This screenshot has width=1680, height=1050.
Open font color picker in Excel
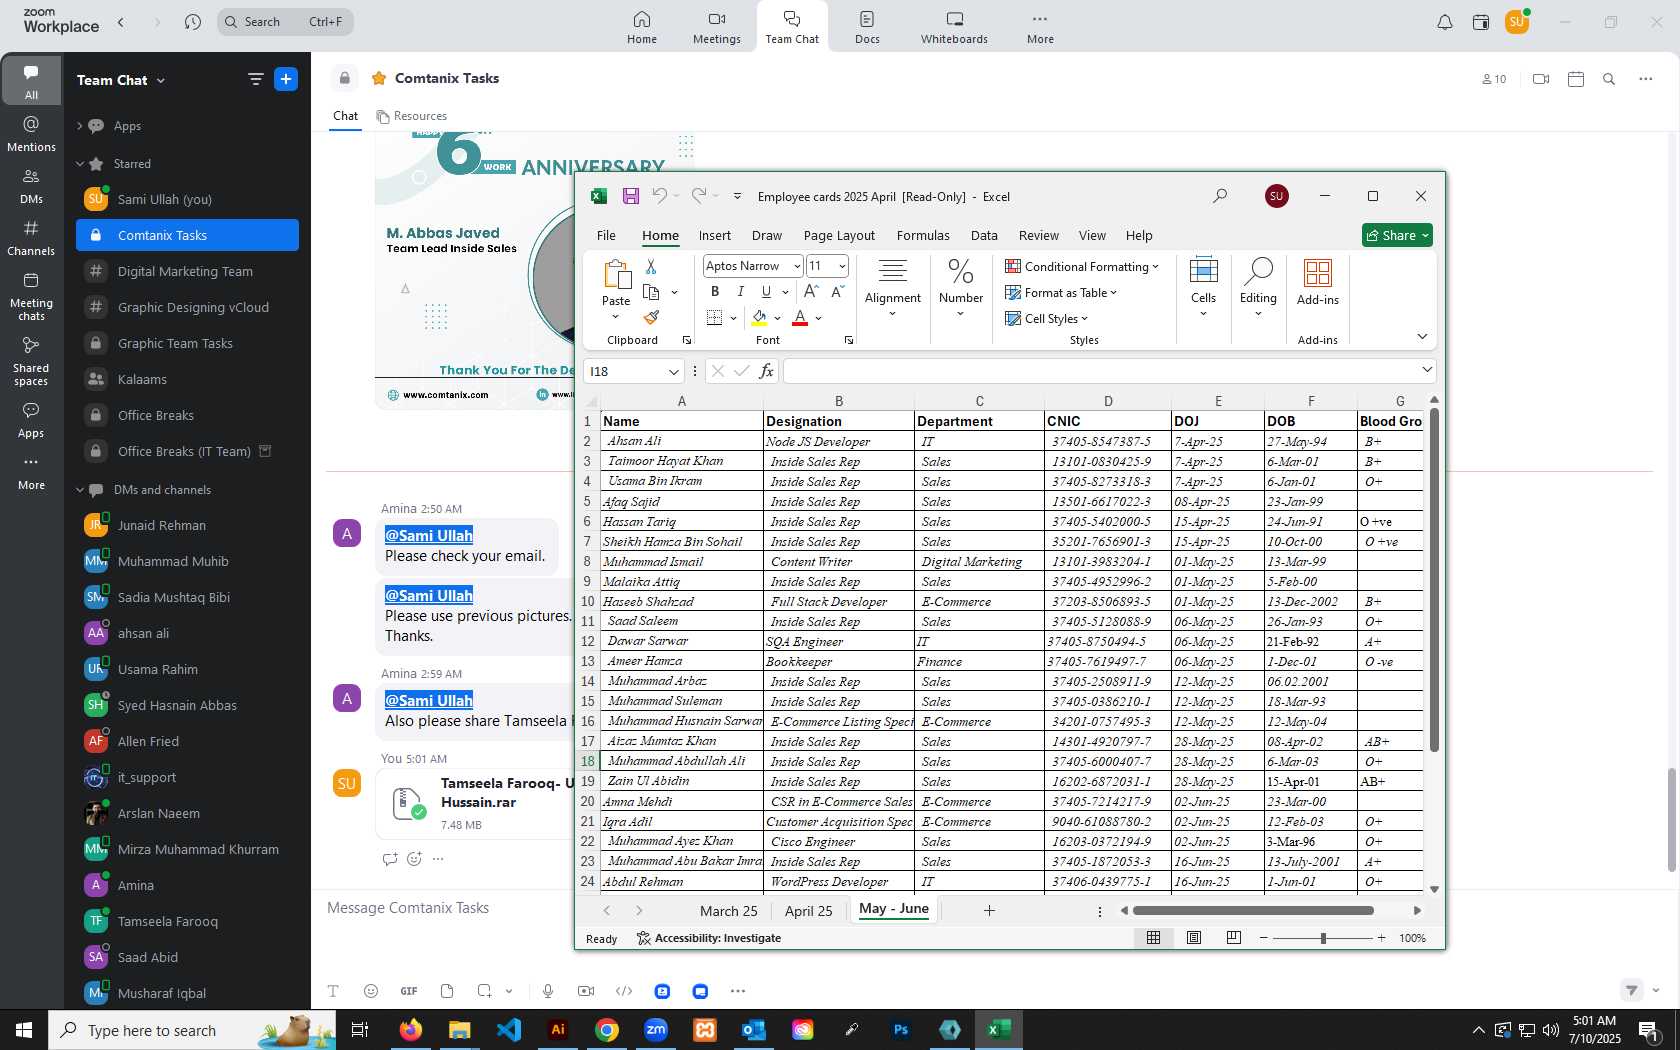818,318
